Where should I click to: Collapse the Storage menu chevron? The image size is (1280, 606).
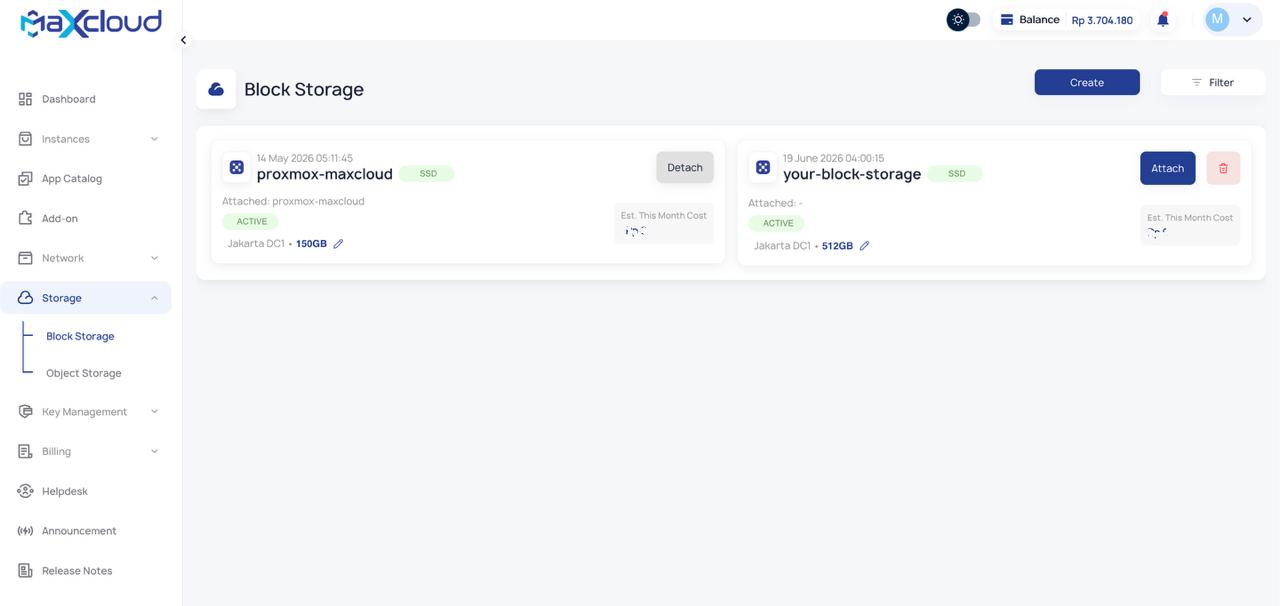click(154, 298)
